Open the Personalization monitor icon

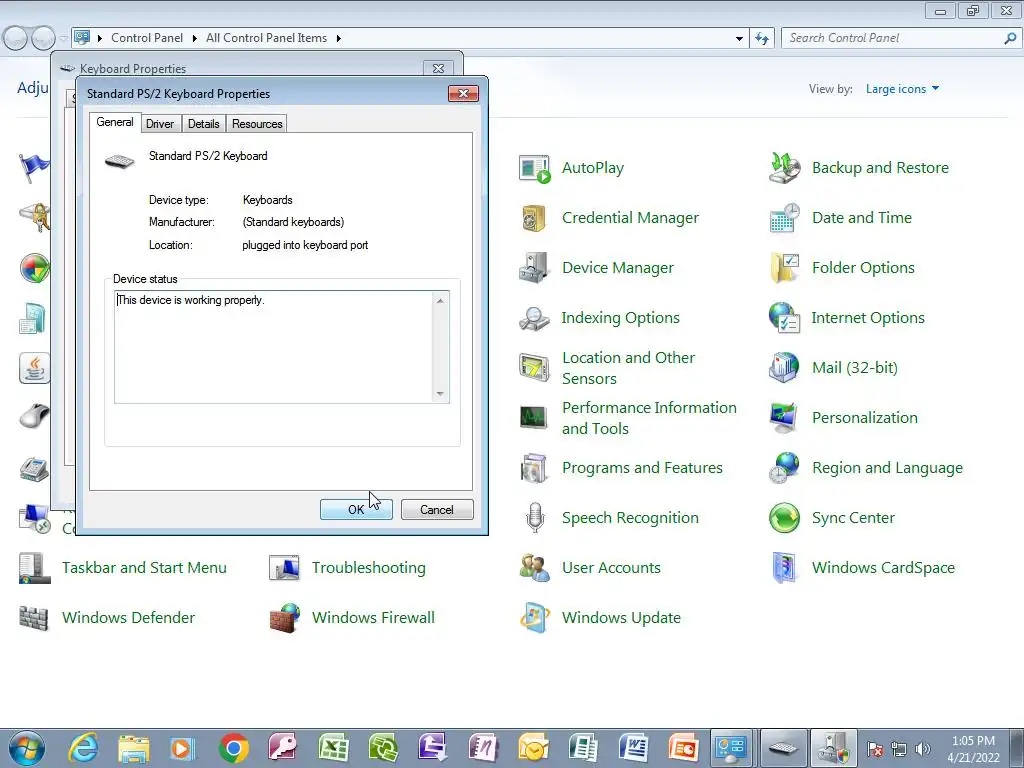(784, 418)
